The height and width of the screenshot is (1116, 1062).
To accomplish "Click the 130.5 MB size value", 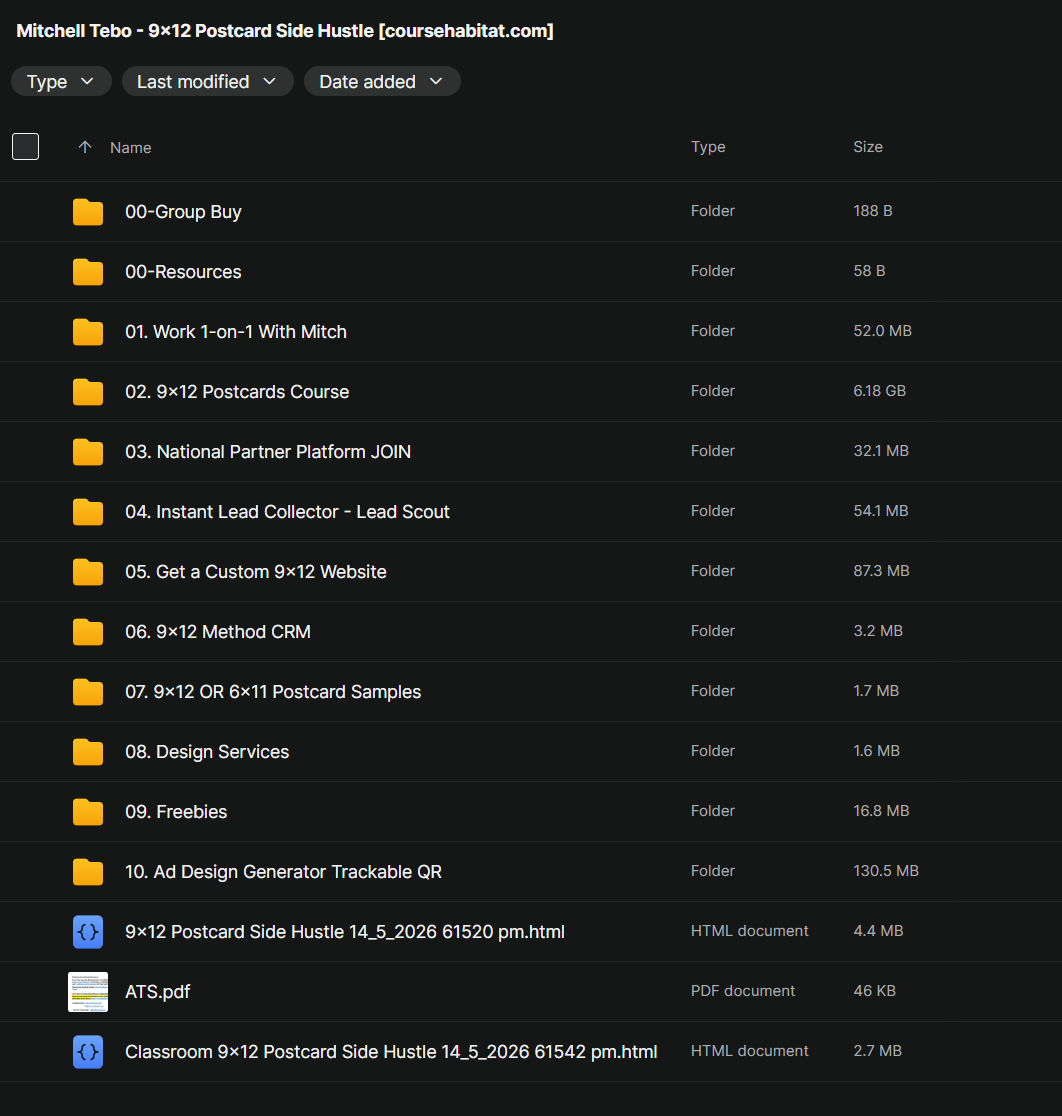I will pyautogui.click(x=885, y=870).
